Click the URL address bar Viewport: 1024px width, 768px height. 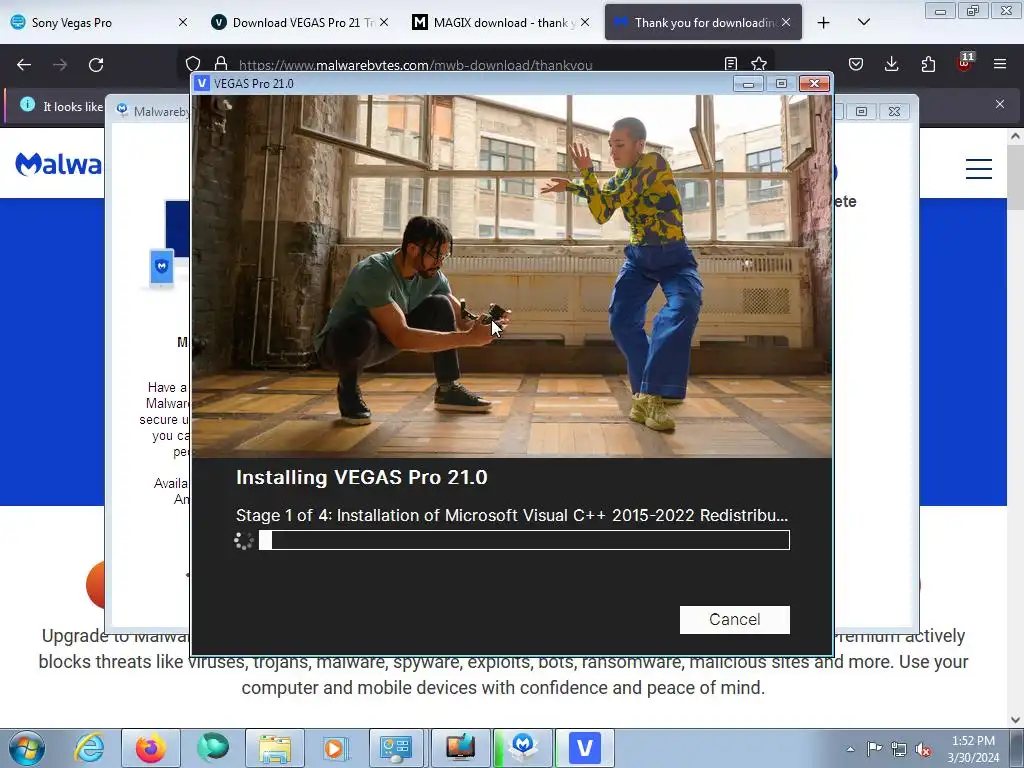click(x=477, y=65)
